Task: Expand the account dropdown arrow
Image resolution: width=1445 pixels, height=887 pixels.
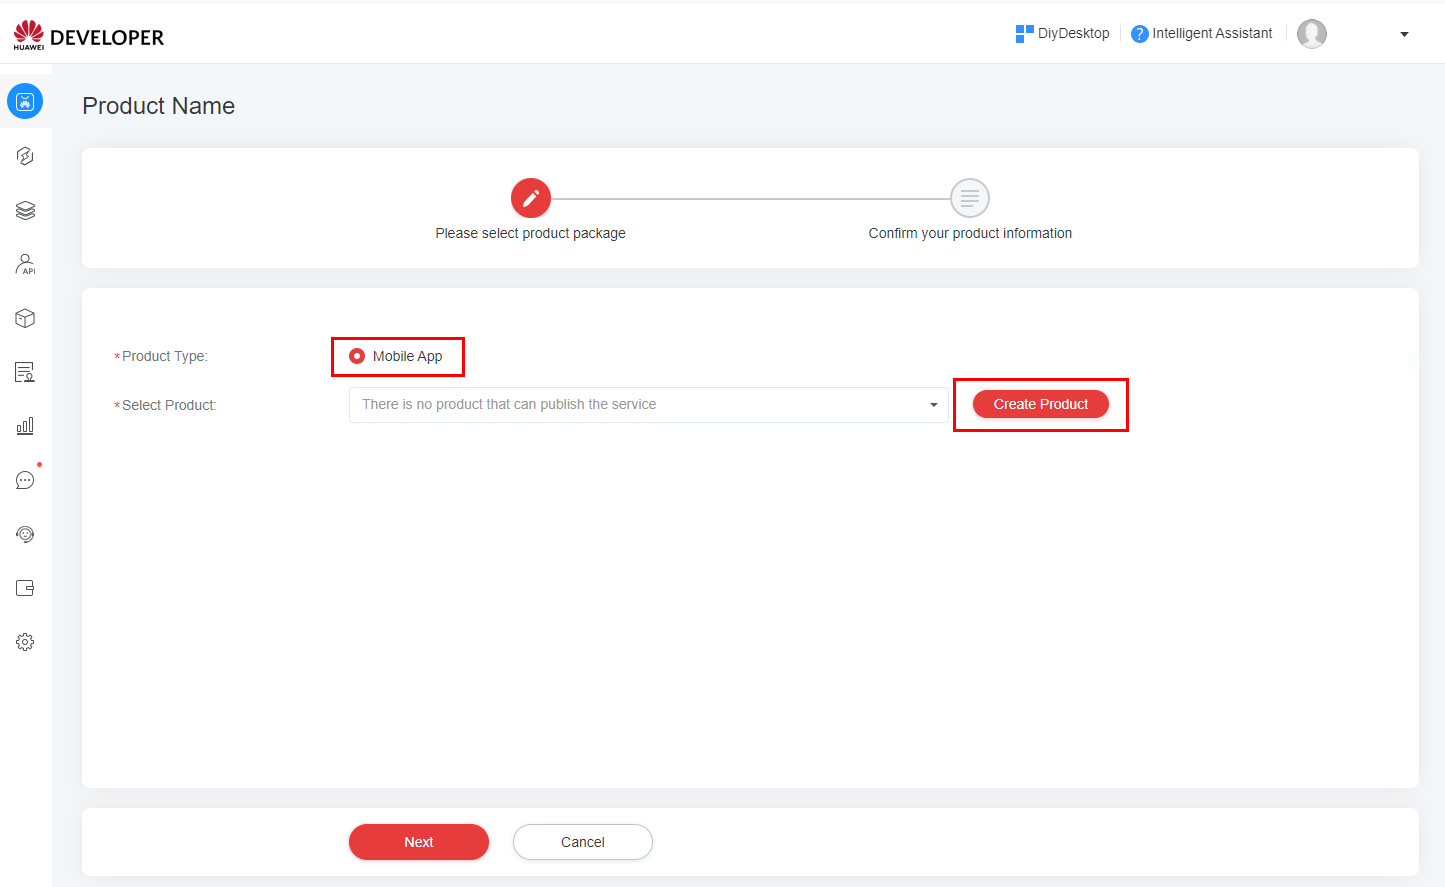Action: 1404,34
